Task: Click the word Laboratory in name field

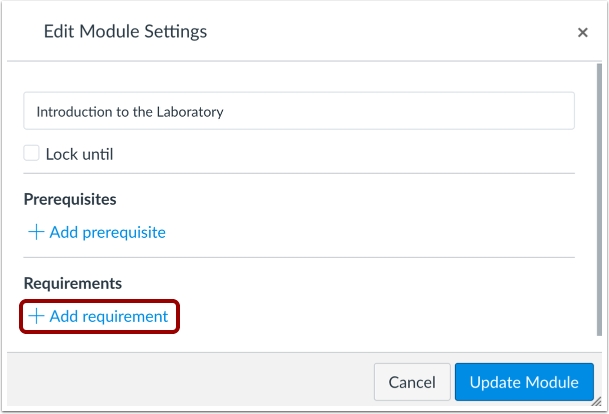Action: point(188,112)
